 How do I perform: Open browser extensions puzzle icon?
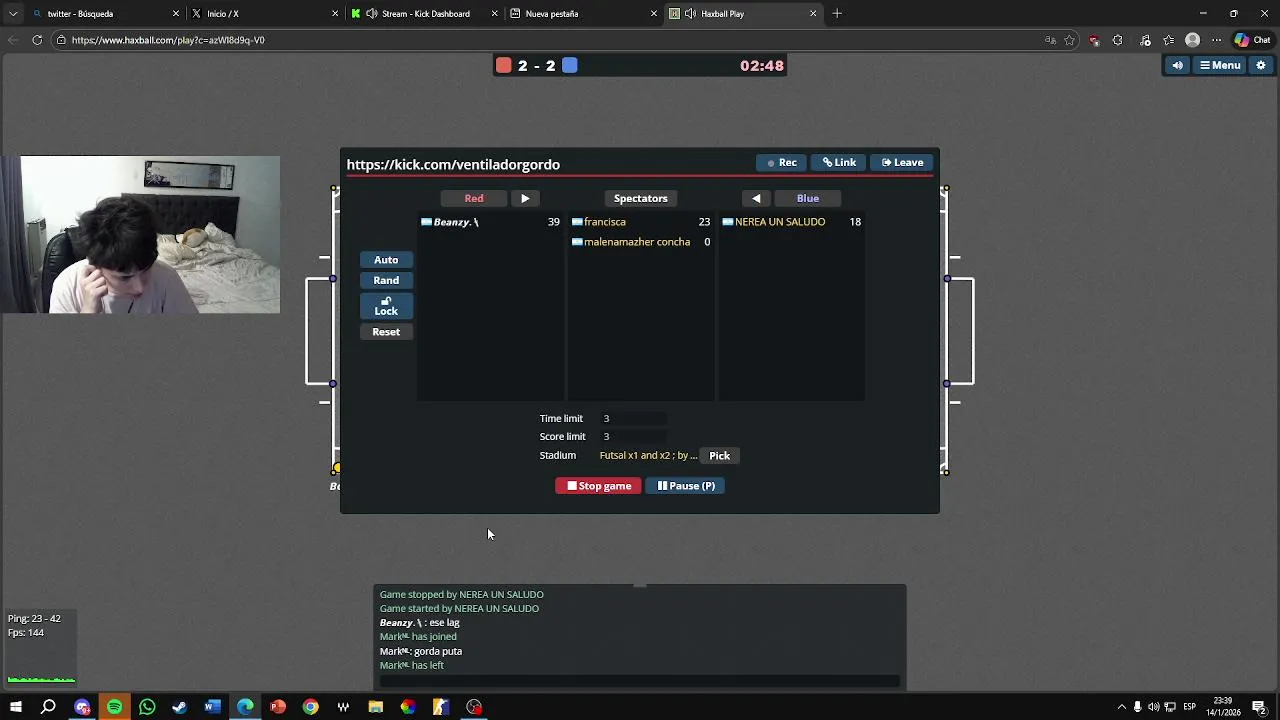coord(1117,40)
